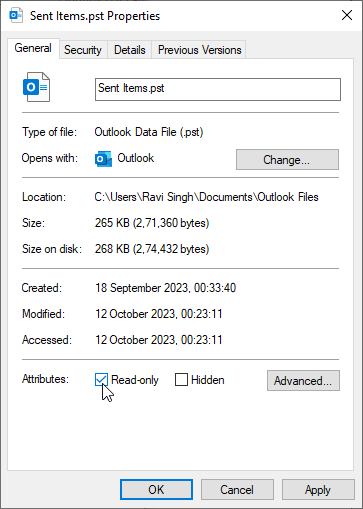
Task: Open Advanced... attributes settings
Action: click(303, 380)
